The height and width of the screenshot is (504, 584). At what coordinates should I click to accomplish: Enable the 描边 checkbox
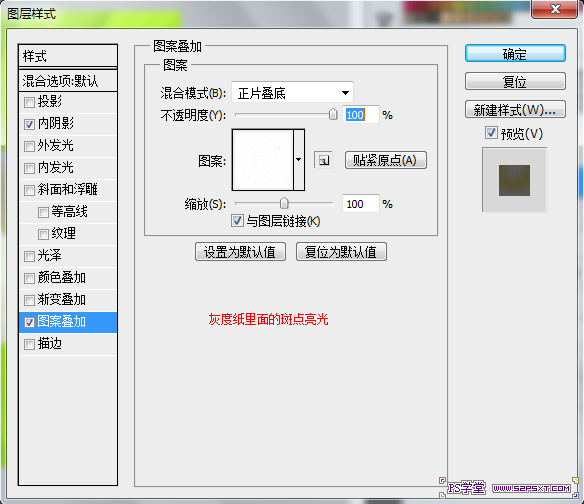click(x=29, y=344)
